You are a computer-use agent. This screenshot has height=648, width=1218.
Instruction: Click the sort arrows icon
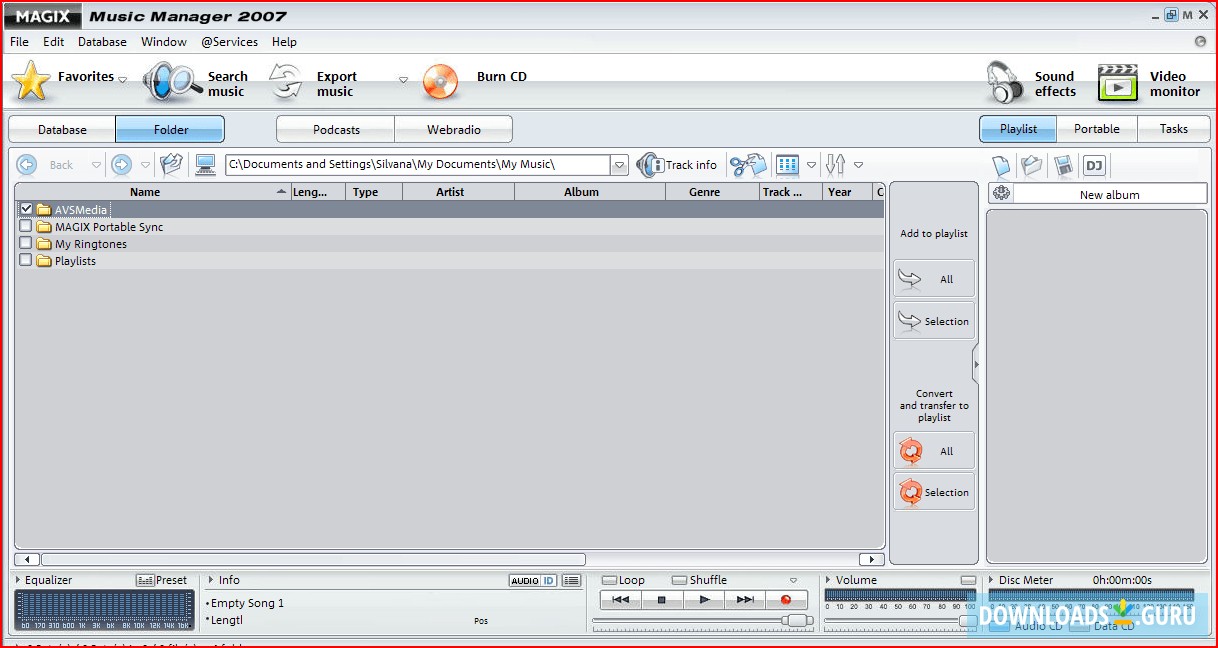(835, 165)
